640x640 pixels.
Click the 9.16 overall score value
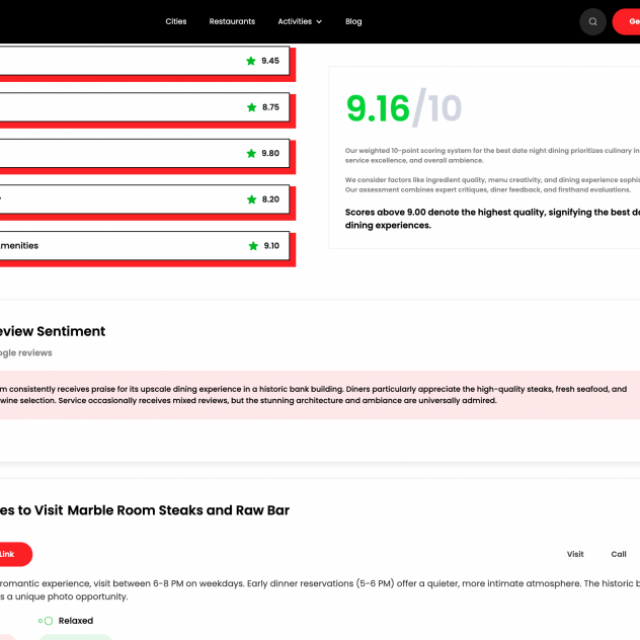(378, 109)
